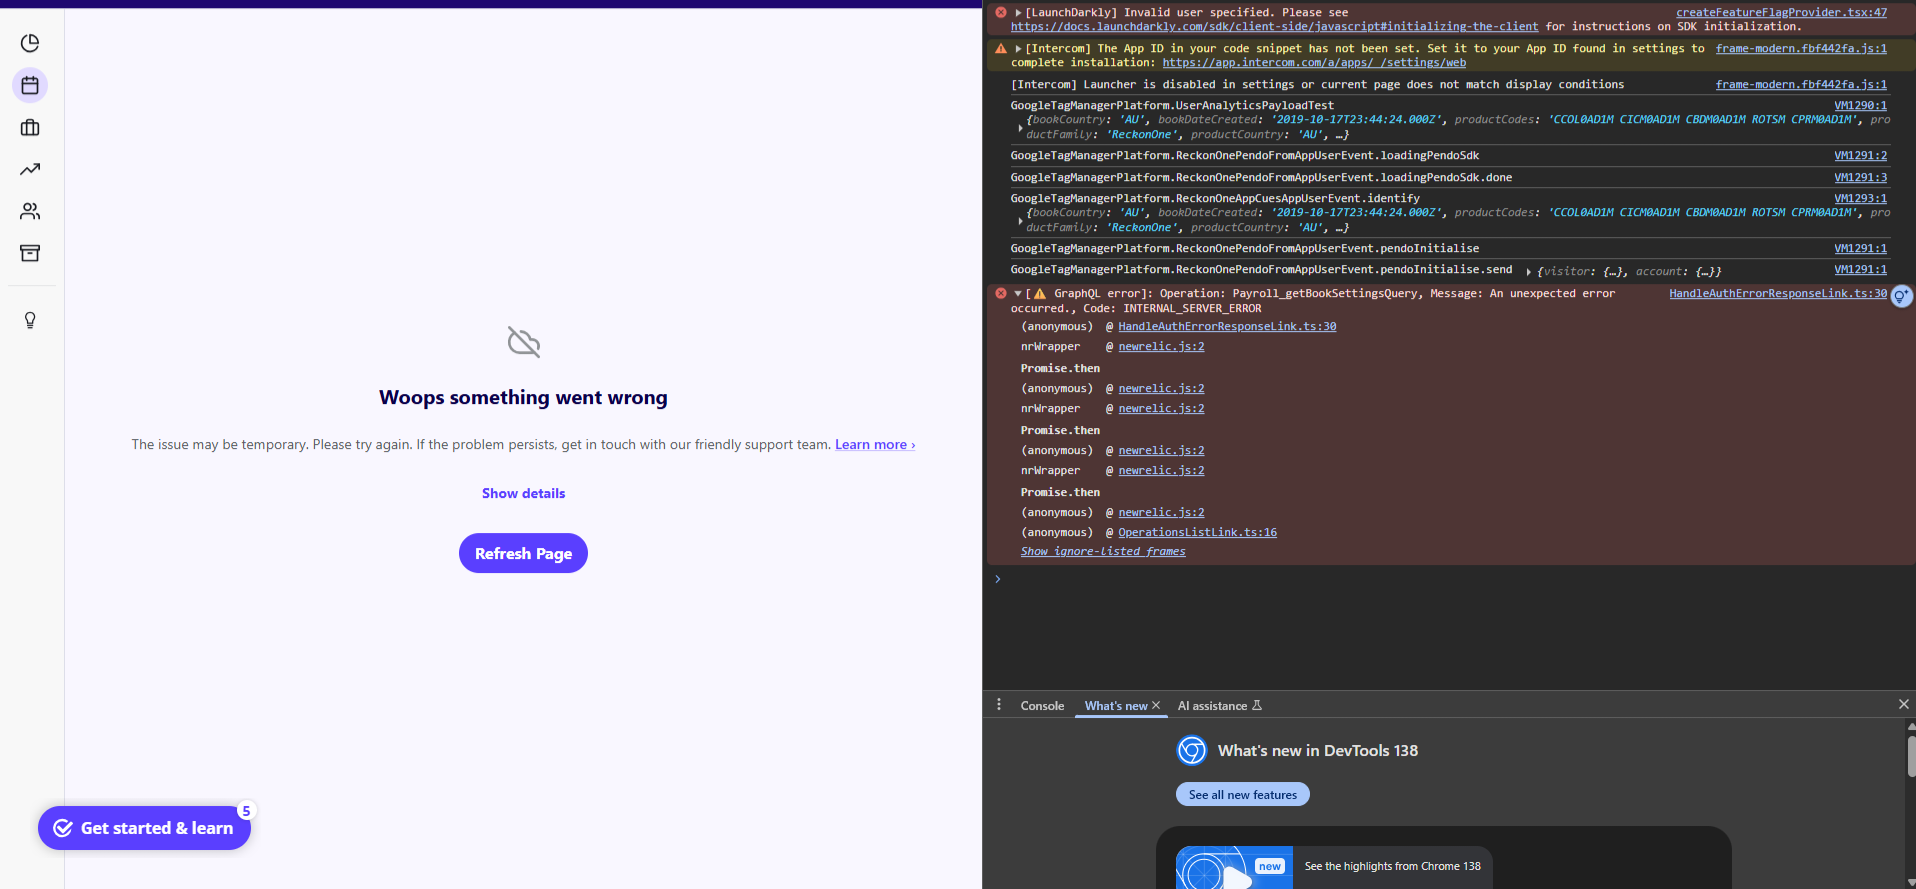Click the drawer vertical scrollbar
The height and width of the screenshot is (889, 1916).
click(x=1911, y=757)
